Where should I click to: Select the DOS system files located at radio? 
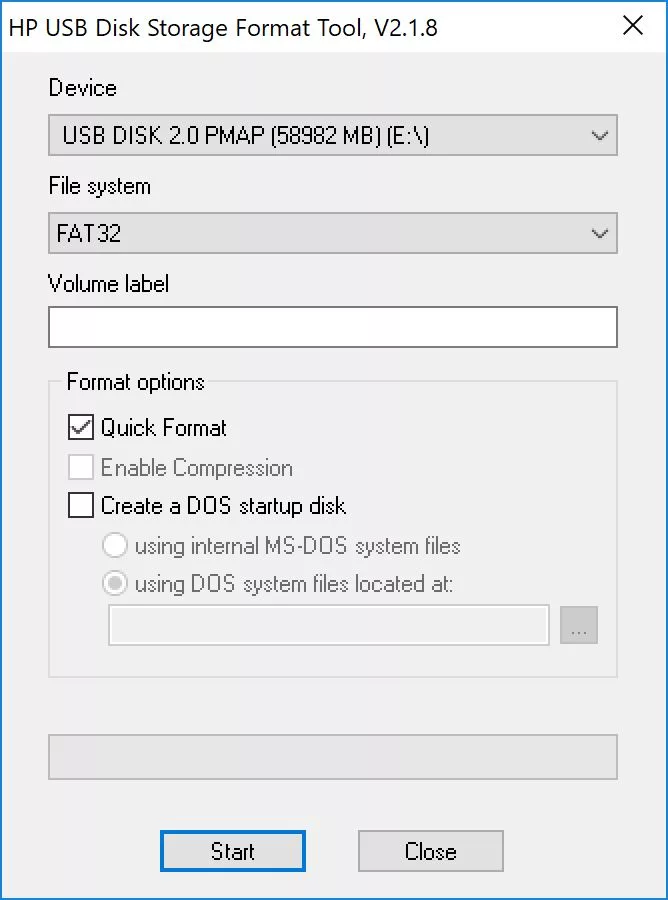point(115,584)
